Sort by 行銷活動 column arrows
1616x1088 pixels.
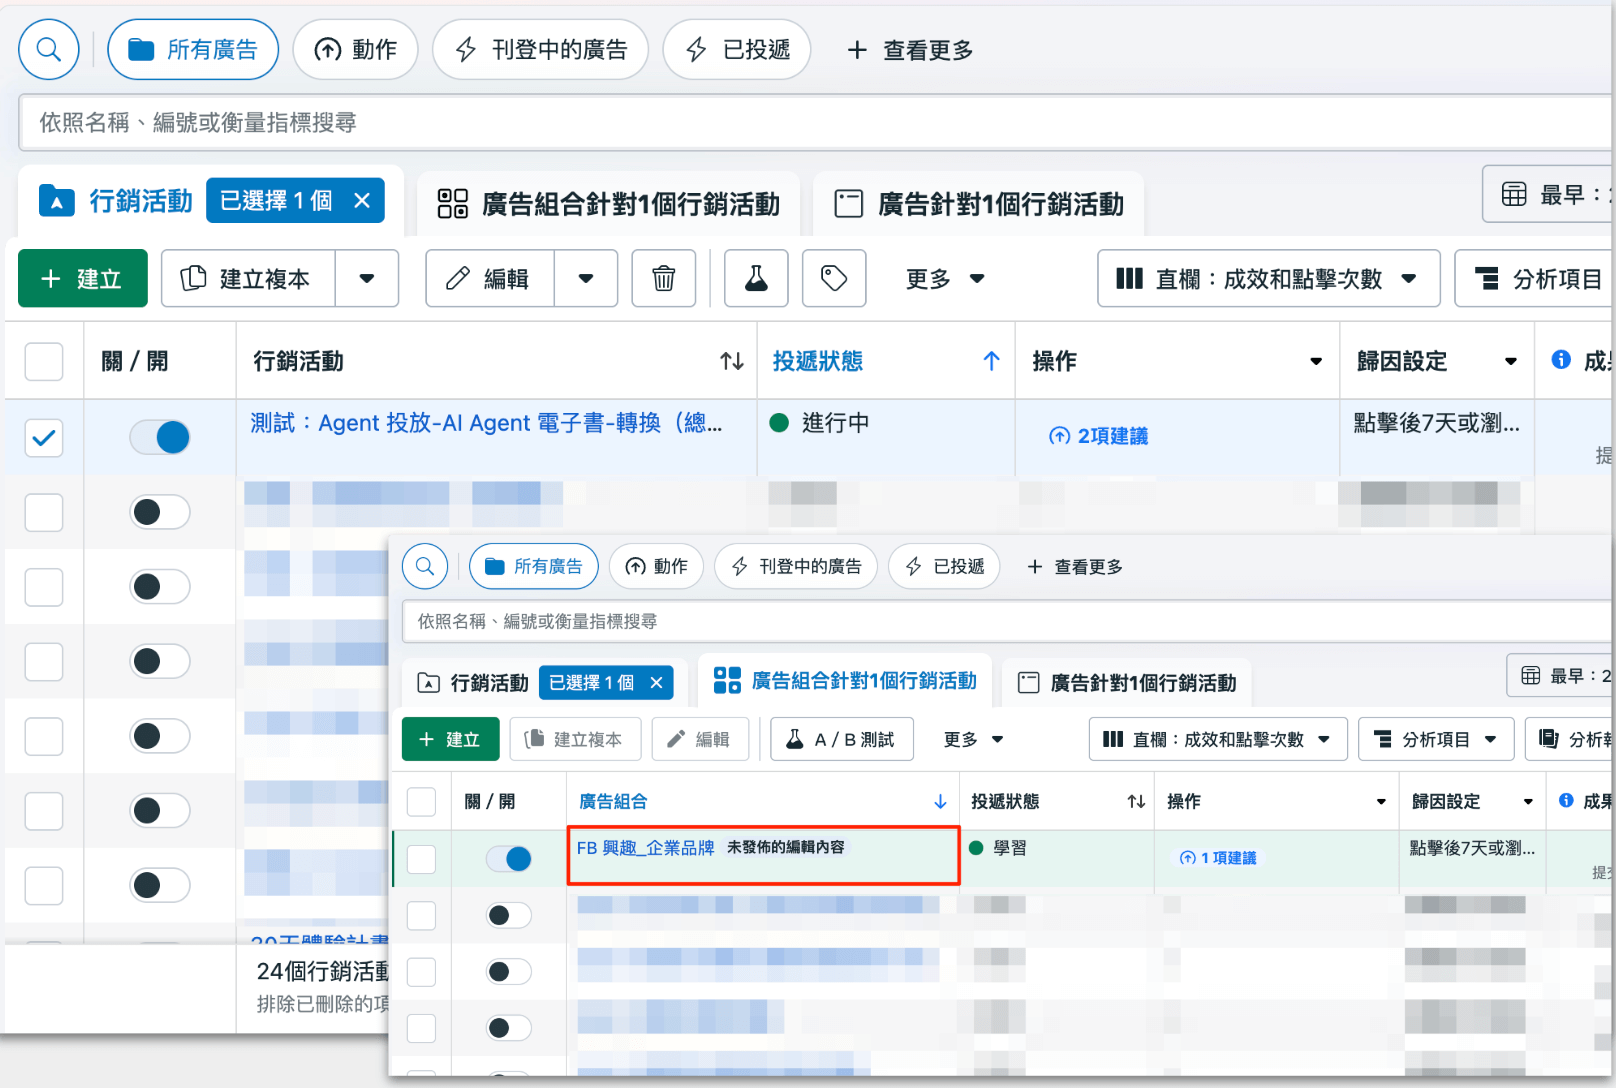(x=731, y=361)
